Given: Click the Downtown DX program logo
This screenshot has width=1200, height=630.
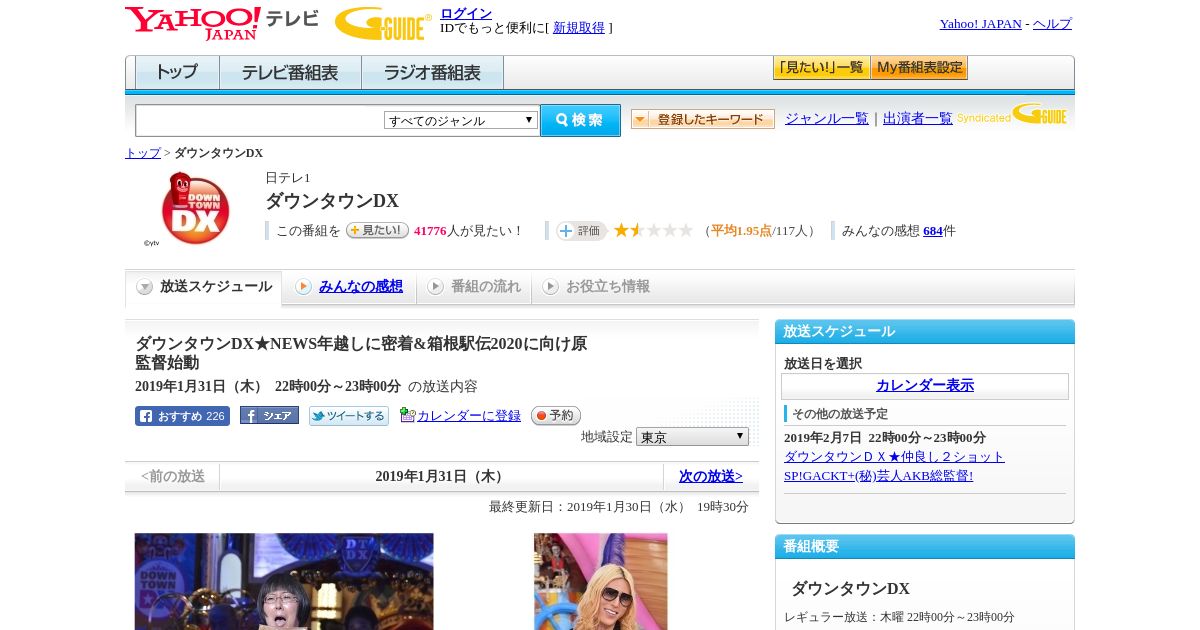Looking at the screenshot, I should point(194,208).
